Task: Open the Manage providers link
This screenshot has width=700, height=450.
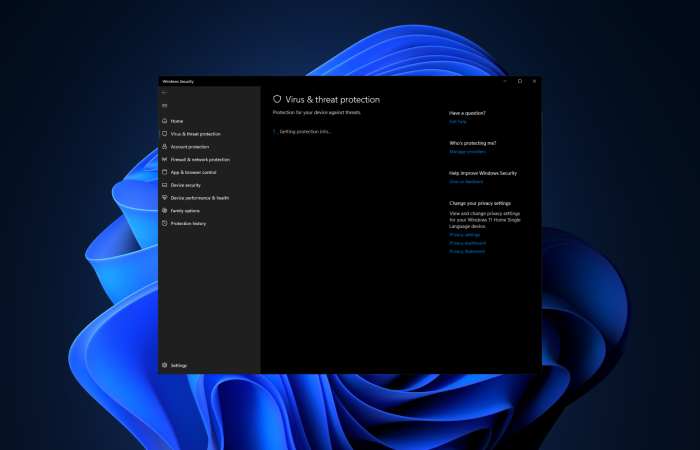Action: click(467, 152)
